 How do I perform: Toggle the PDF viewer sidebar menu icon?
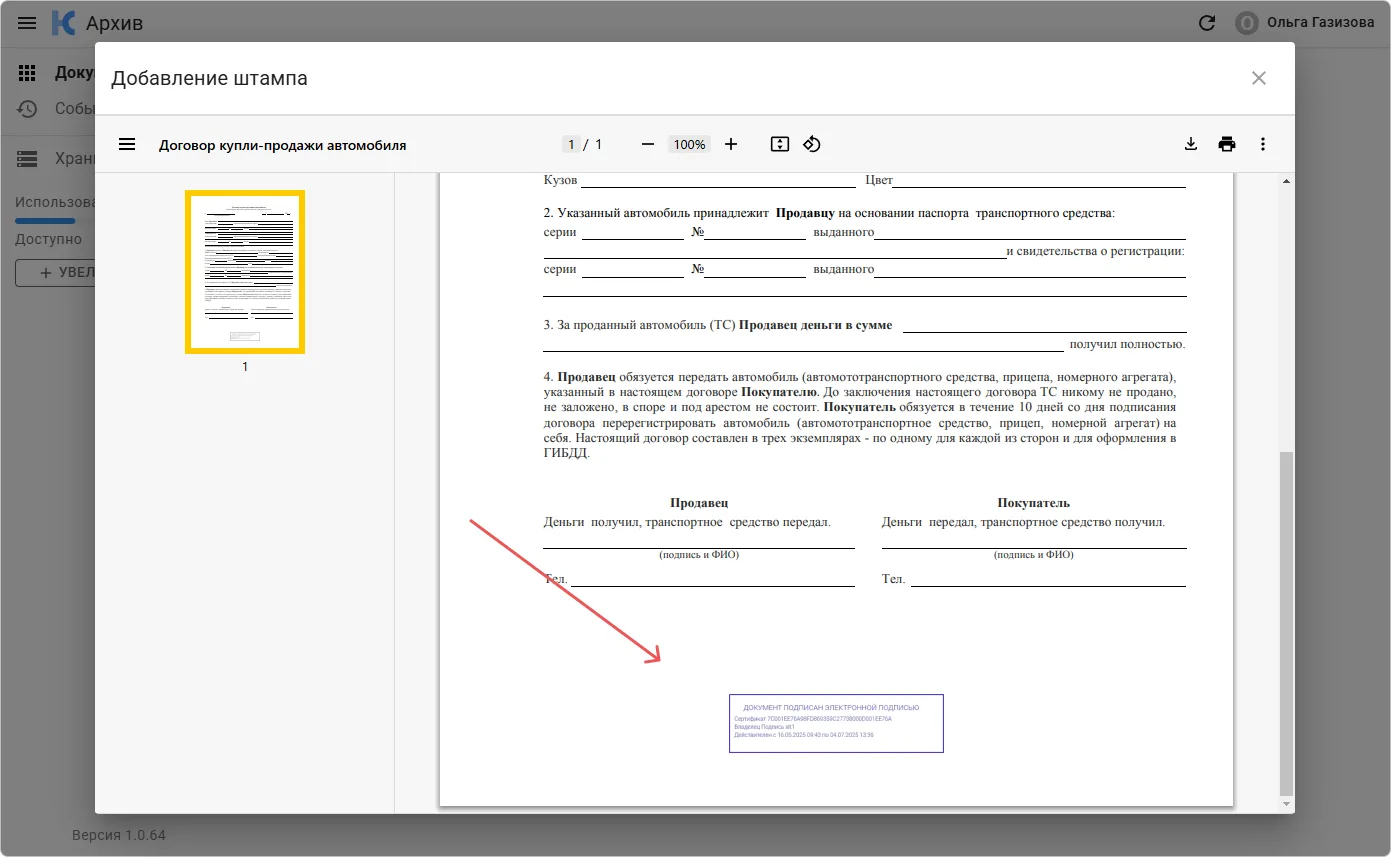tap(127, 144)
